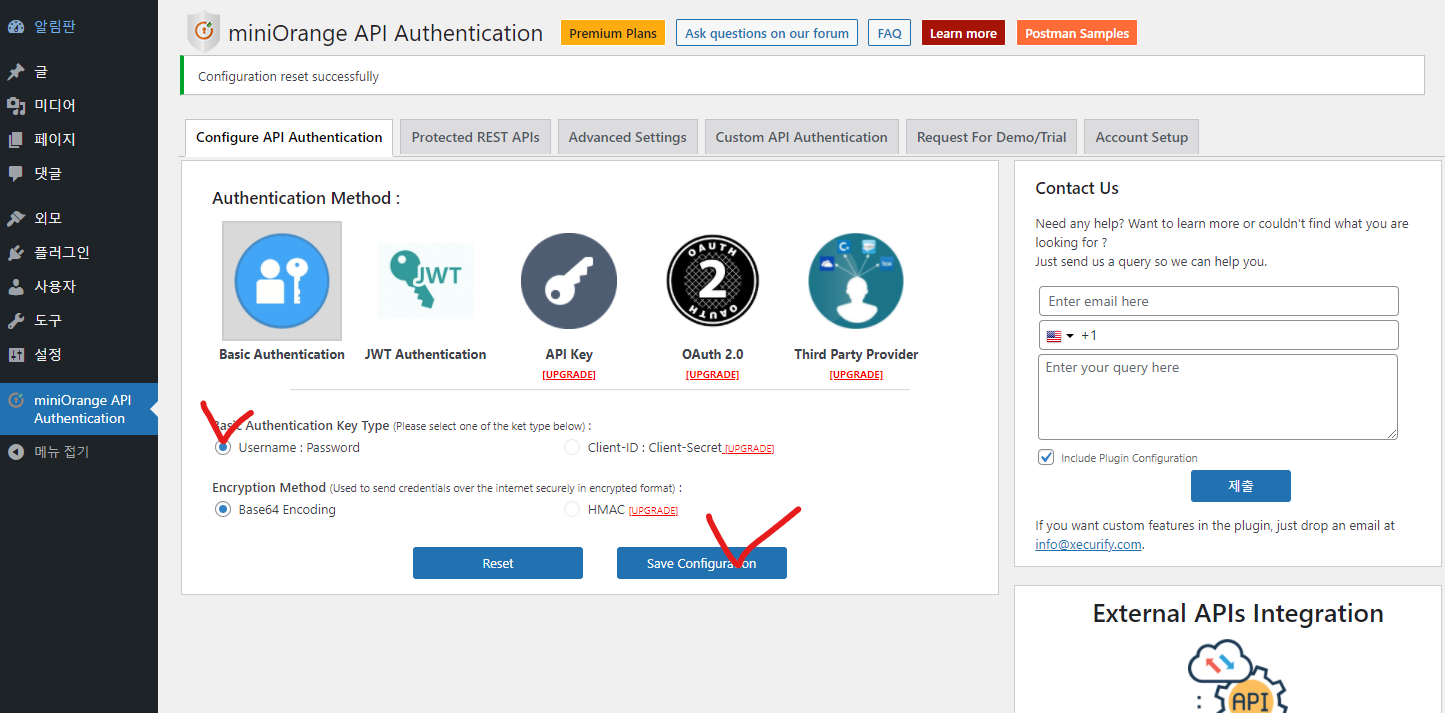Click UPGRADE link under OAuth 2.0

pyautogui.click(x=712, y=375)
